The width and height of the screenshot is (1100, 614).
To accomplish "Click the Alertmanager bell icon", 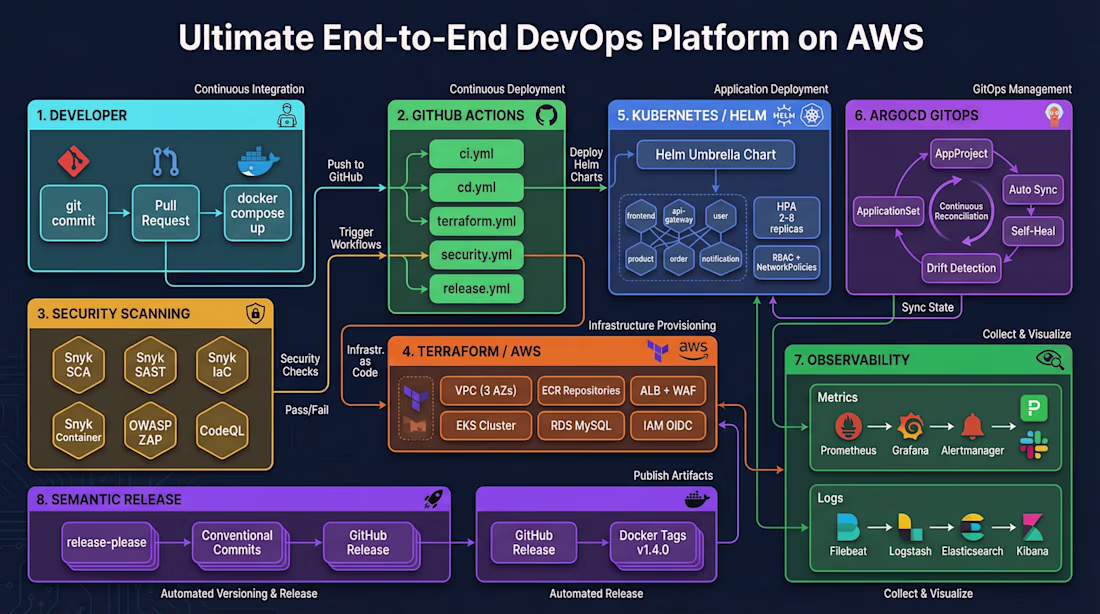I will (x=972, y=426).
